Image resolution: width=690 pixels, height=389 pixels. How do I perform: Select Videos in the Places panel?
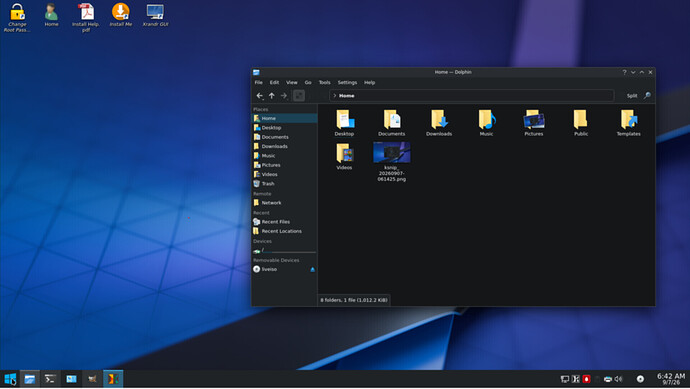point(284,174)
